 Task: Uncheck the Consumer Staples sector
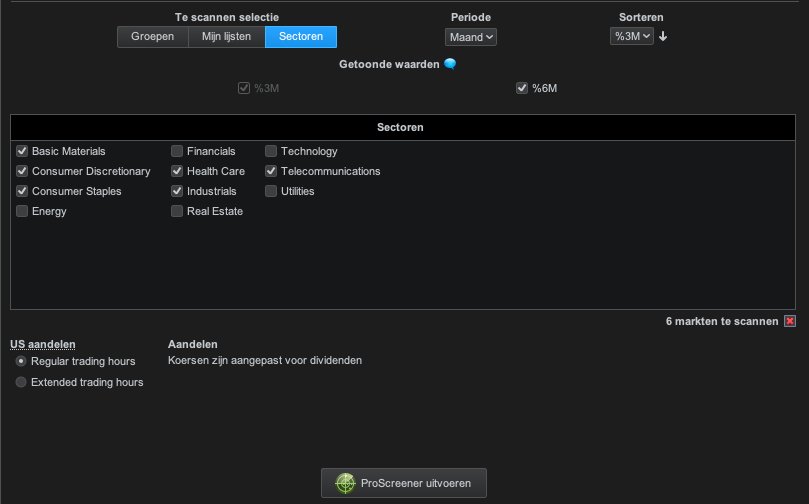22,191
